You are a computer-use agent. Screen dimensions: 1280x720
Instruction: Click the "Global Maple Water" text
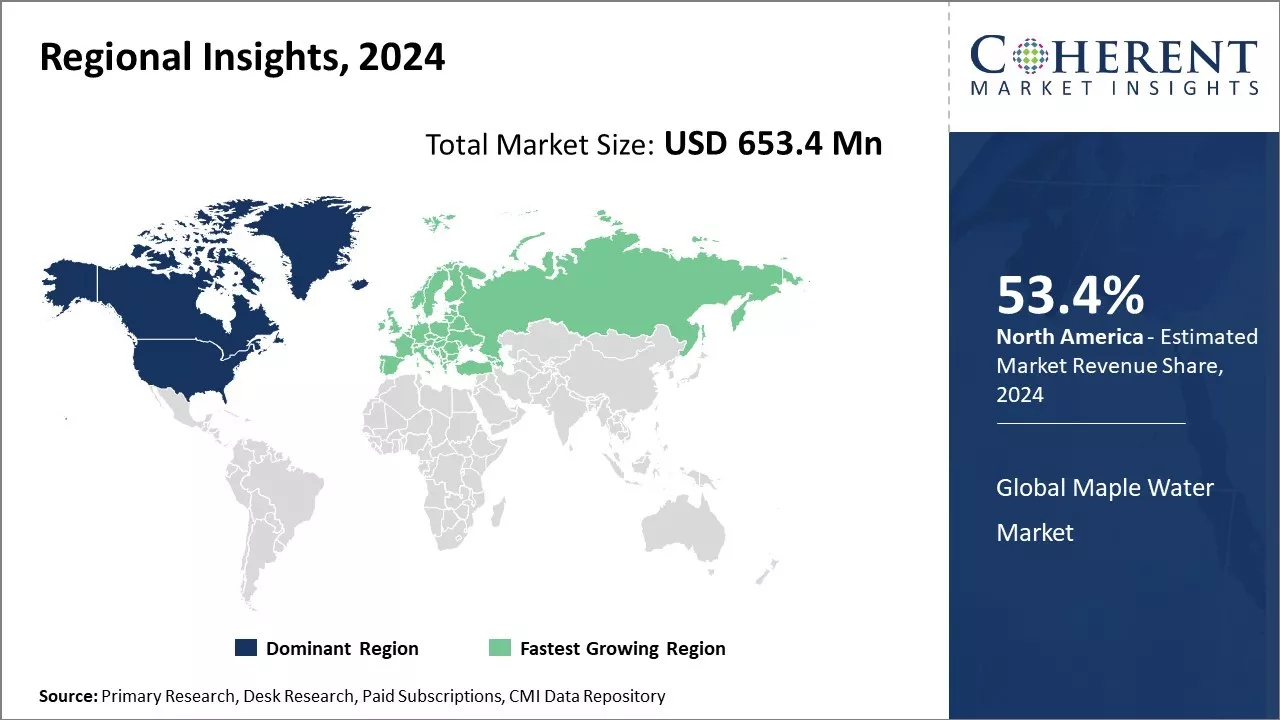pos(1104,488)
